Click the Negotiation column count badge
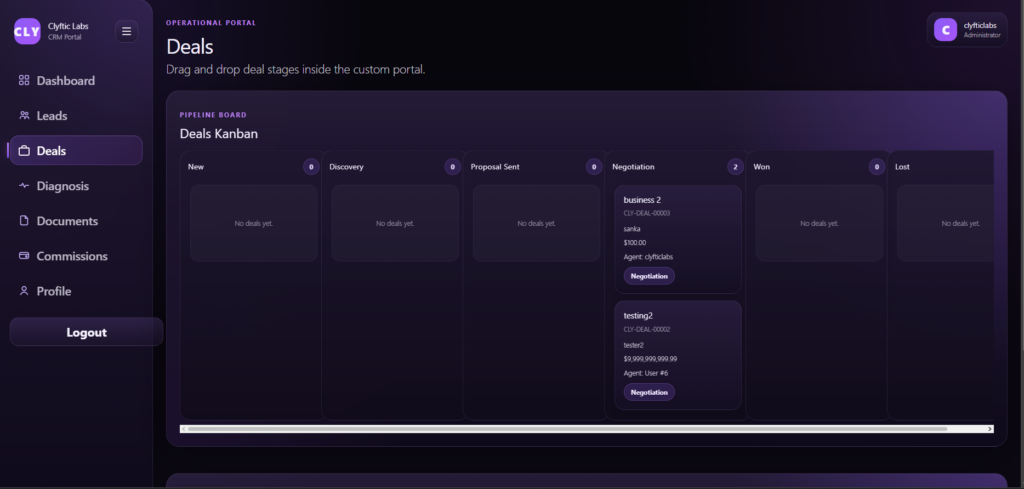The image size is (1024, 489). tap(736, 167)
